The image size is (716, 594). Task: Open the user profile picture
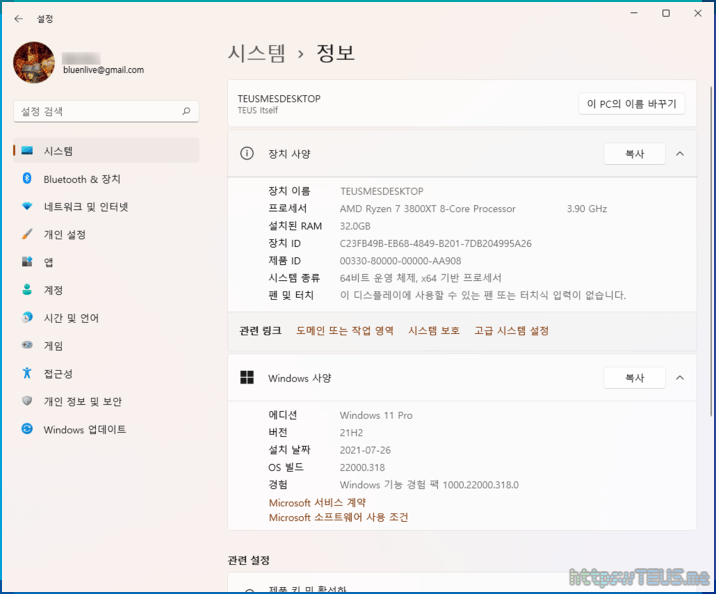click(34, 63)
